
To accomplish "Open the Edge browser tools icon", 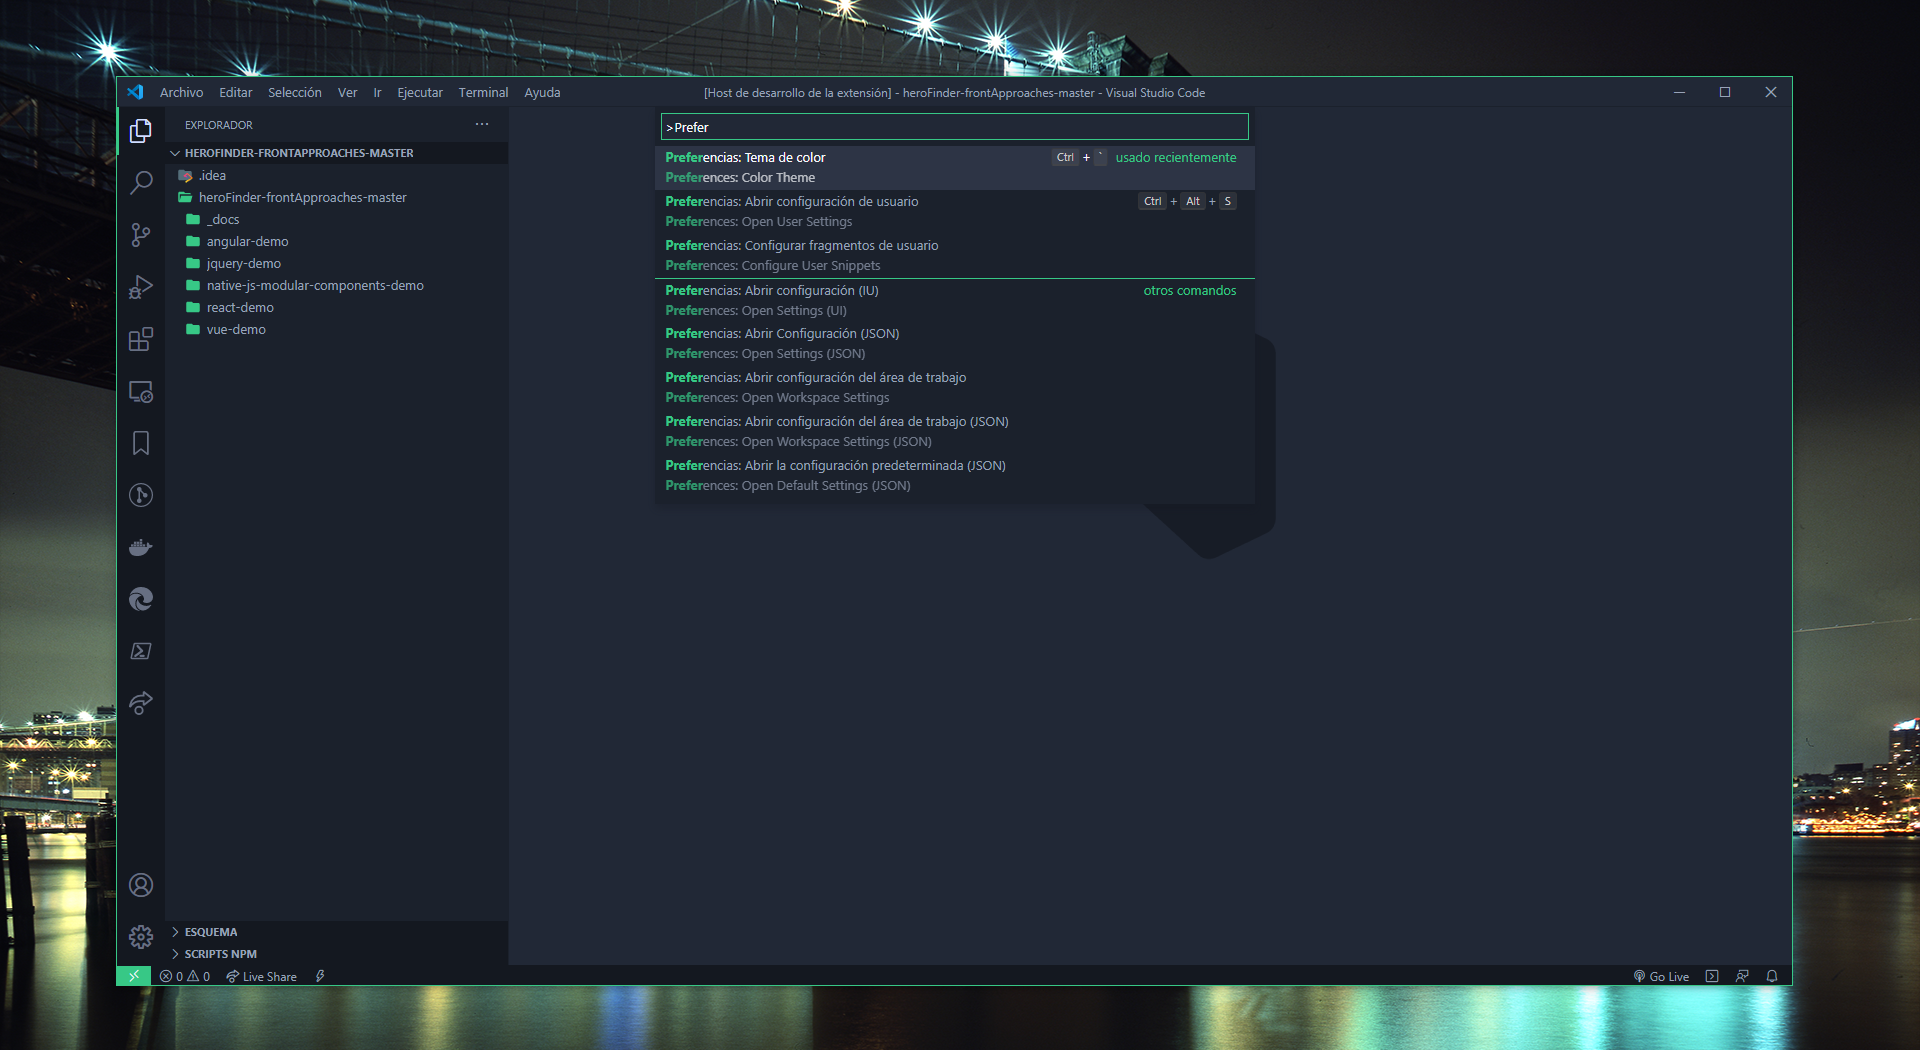I will [141, 599].
